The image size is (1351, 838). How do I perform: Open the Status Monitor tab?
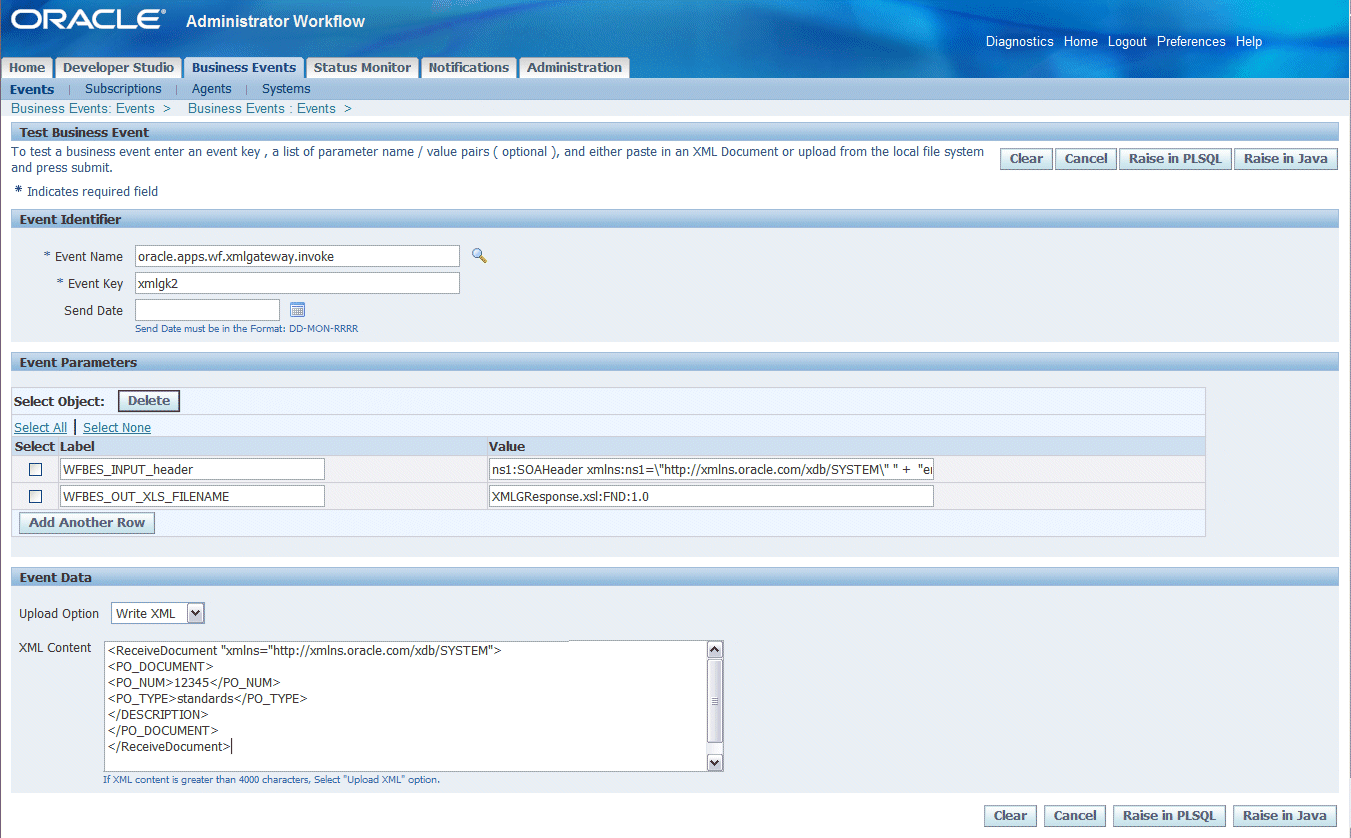362,67
